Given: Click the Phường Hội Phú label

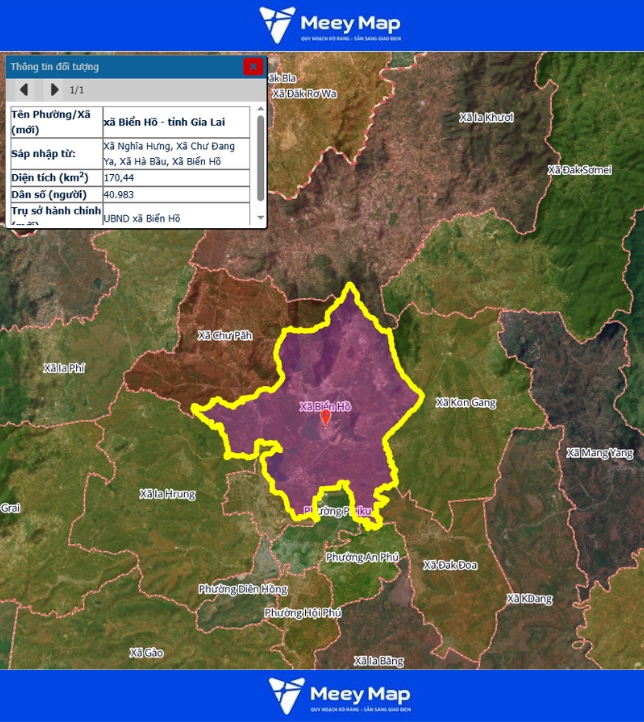Looking at the screenshot, I should coord(303,612).
